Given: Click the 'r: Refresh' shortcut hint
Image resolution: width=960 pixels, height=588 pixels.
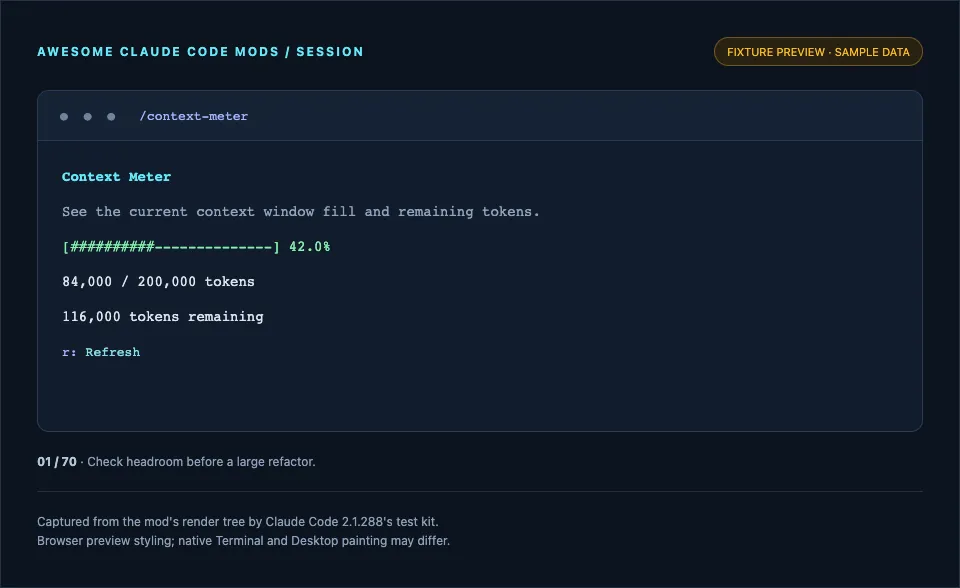Looking at the screenshot, I should coord(101,352).
